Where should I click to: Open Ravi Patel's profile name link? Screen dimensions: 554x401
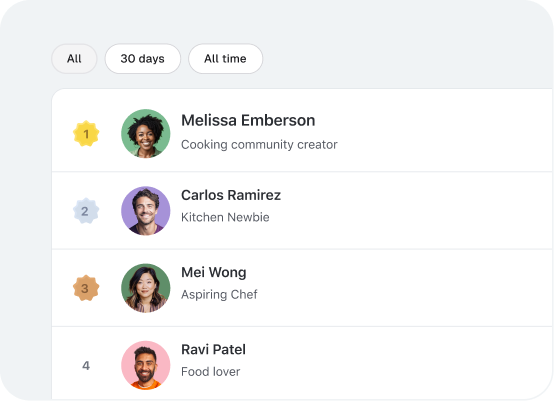point(213,349)
